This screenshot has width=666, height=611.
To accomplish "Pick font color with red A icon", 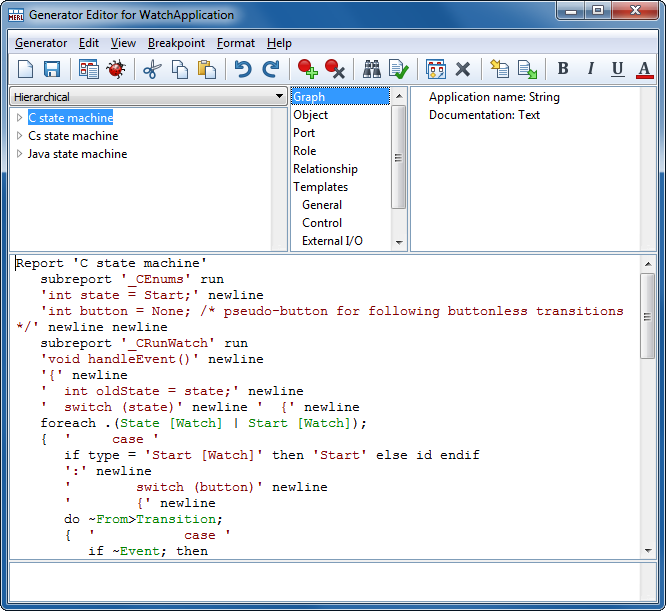I will tap(644, 69).
